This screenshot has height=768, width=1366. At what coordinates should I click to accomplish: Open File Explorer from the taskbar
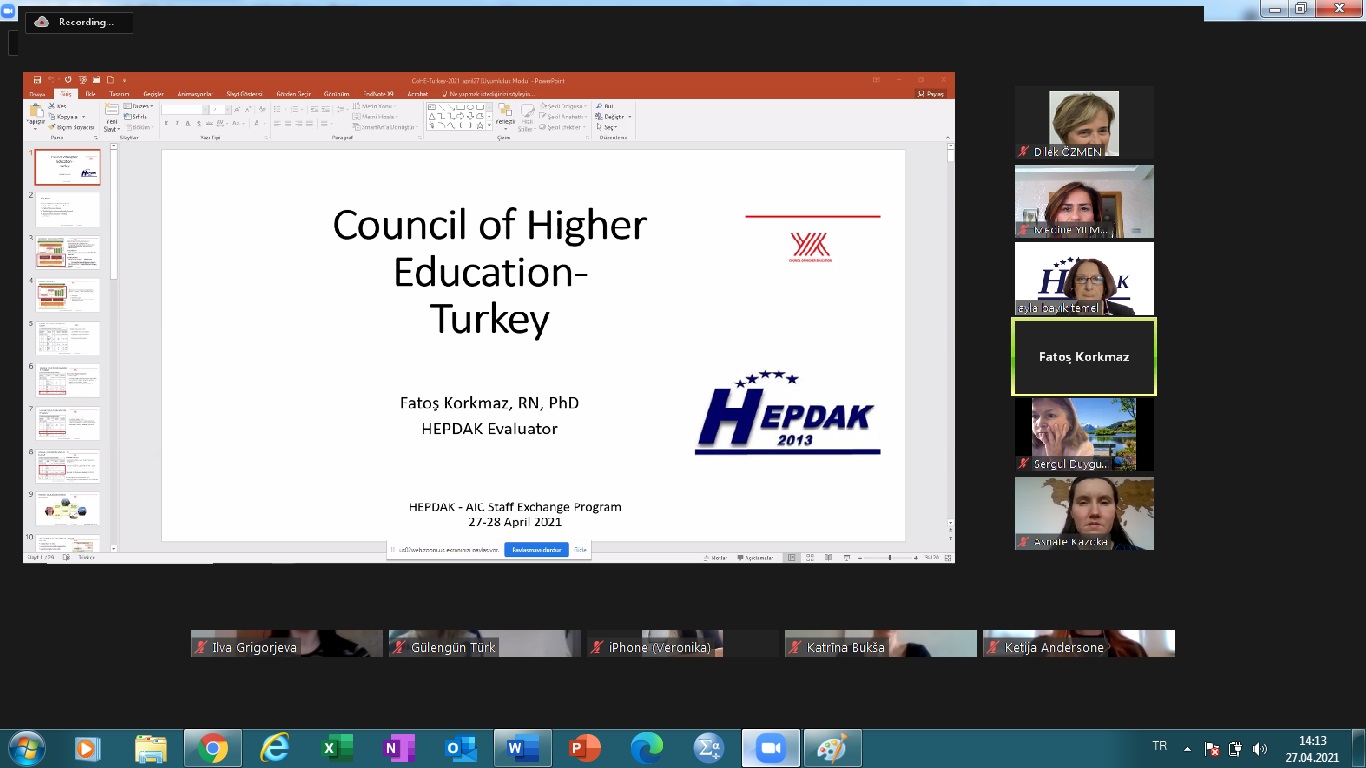tap(150, 748)
